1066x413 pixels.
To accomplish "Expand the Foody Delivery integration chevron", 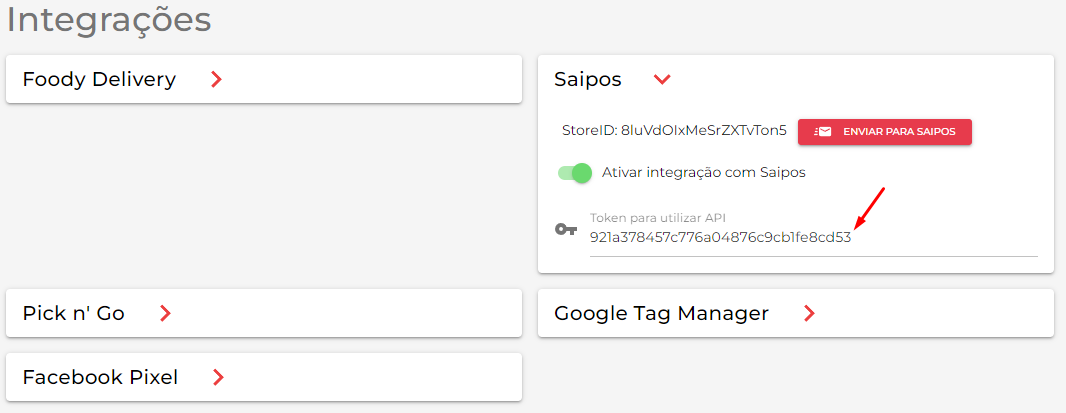I will (216, 80).
